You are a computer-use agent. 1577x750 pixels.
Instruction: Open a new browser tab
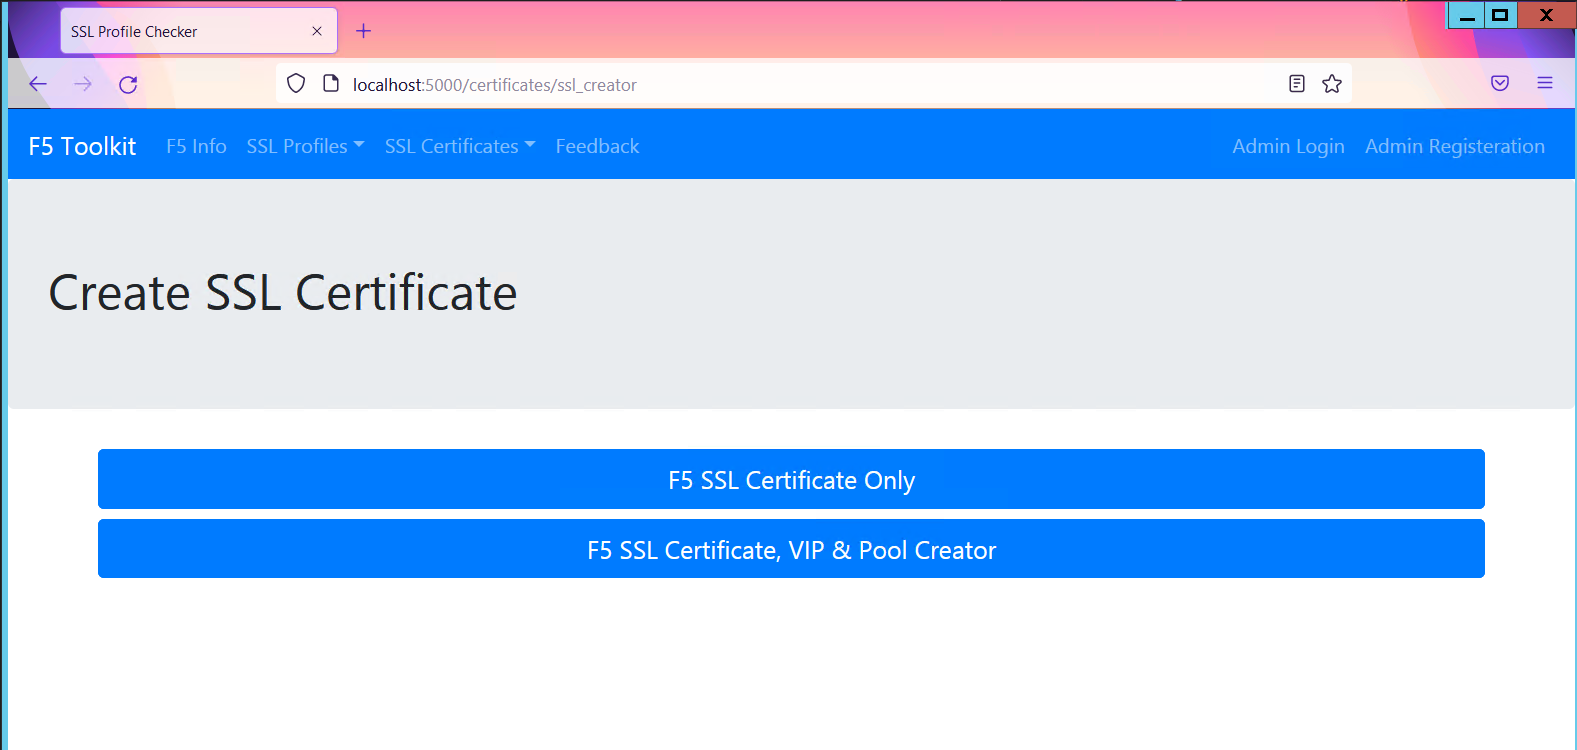tap(363, 31)
